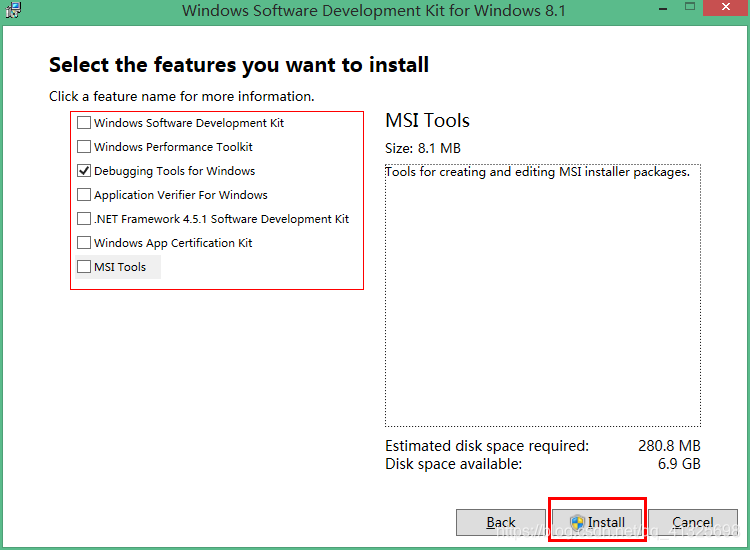This screenshot has height=550, width=750.
Task: Cancel the SDK installation
Action: click(693, 522)
